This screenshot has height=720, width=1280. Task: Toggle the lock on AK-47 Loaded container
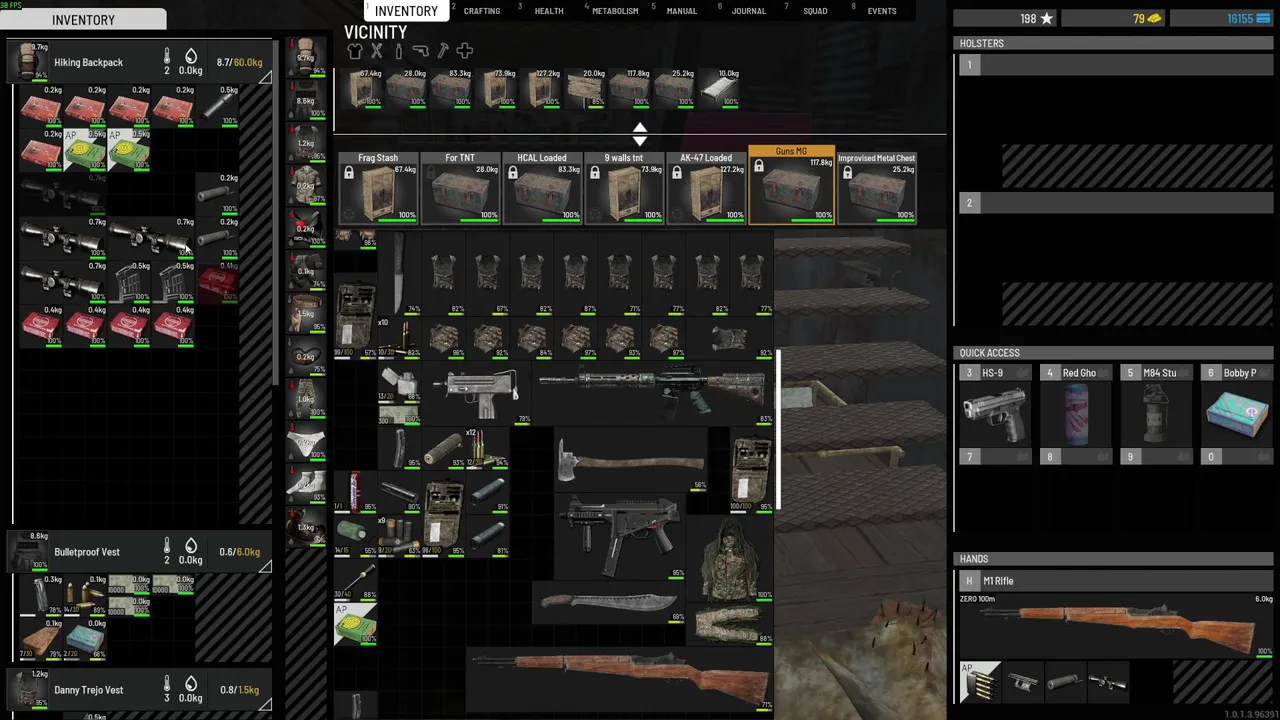click(x=677, y=173)
